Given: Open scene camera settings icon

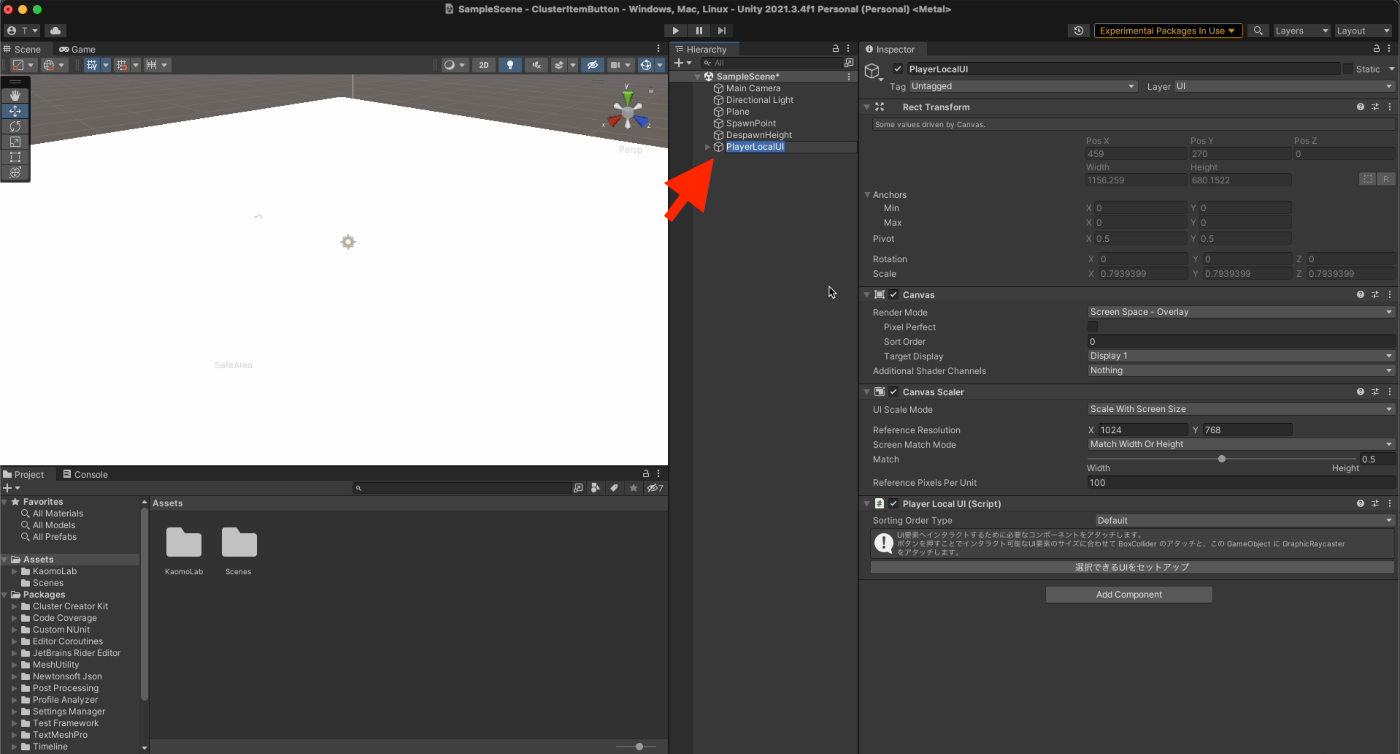Looking at the screenshot, I should 620,65.
